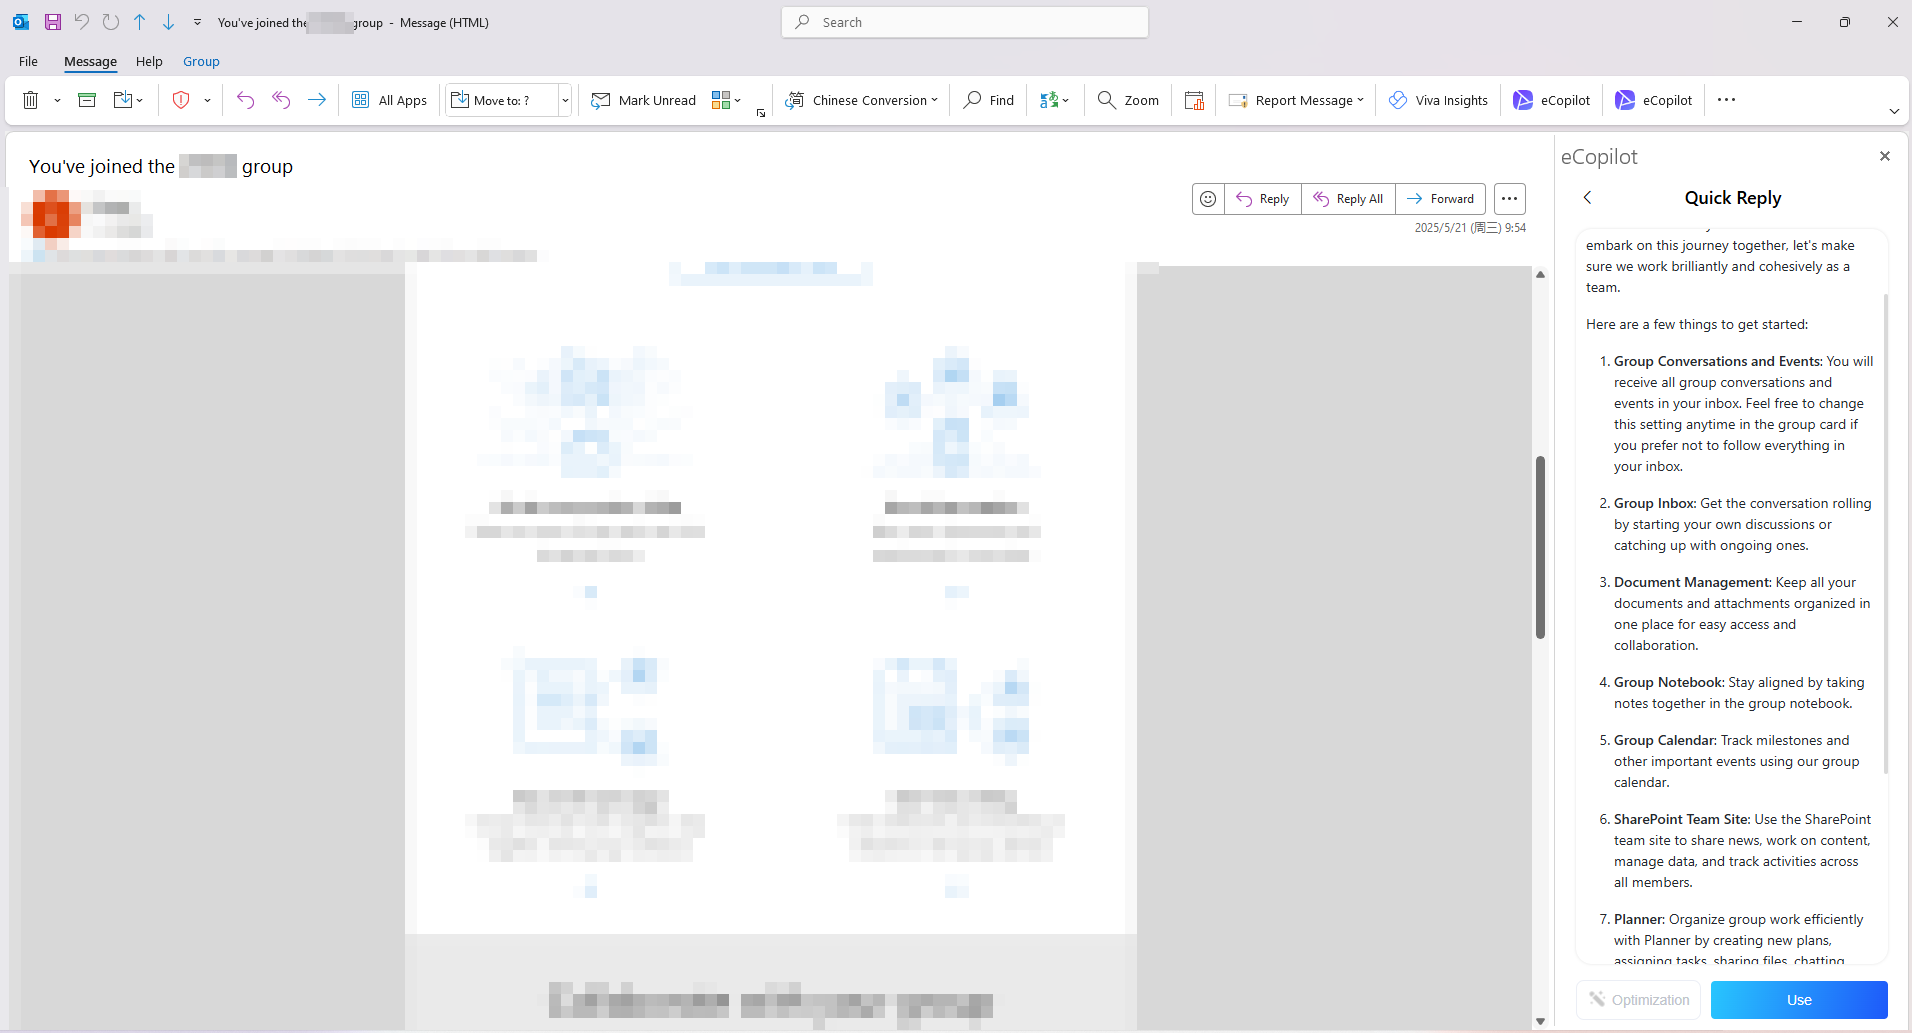Screen dimensions: 1912x1033
Task: Open the Move to dropdown
Action: click(x=565, y=99)
